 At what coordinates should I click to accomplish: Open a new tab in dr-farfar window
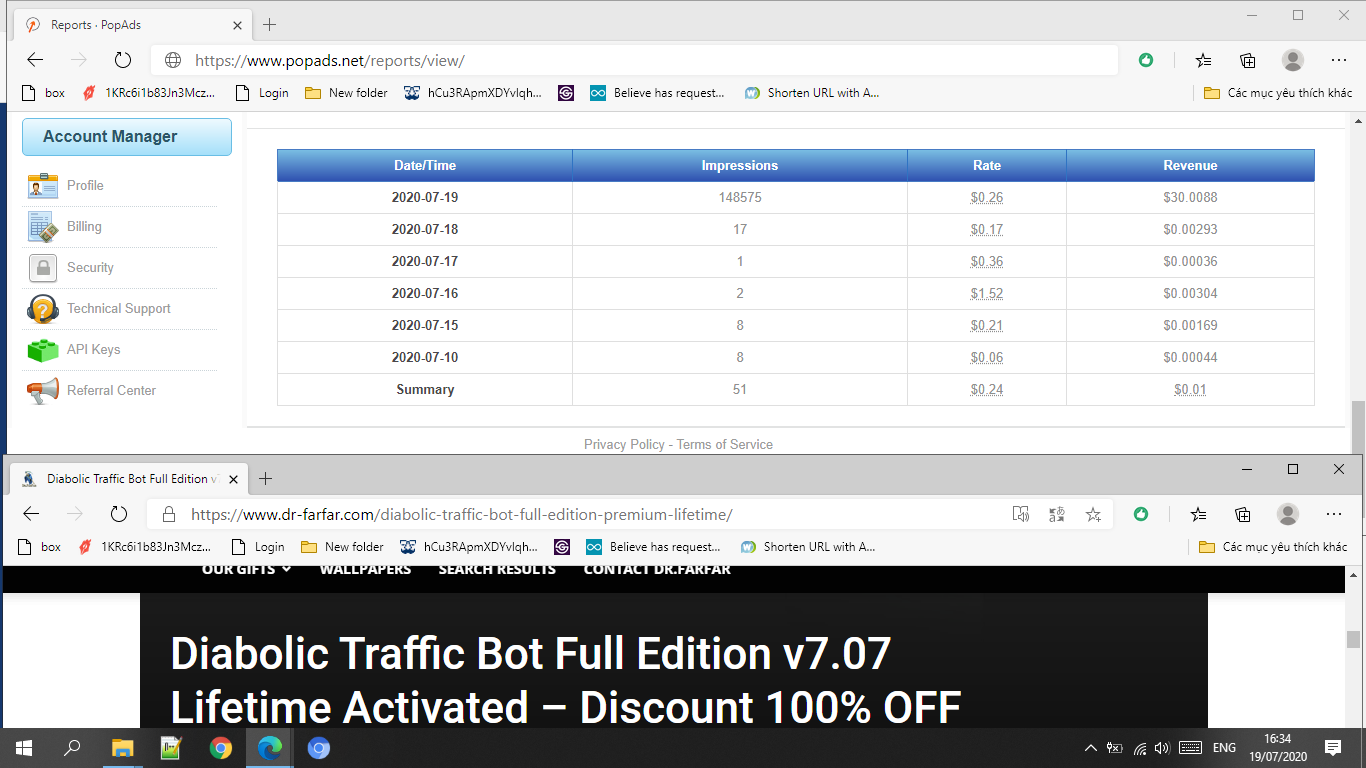click(x=265, y=479)
